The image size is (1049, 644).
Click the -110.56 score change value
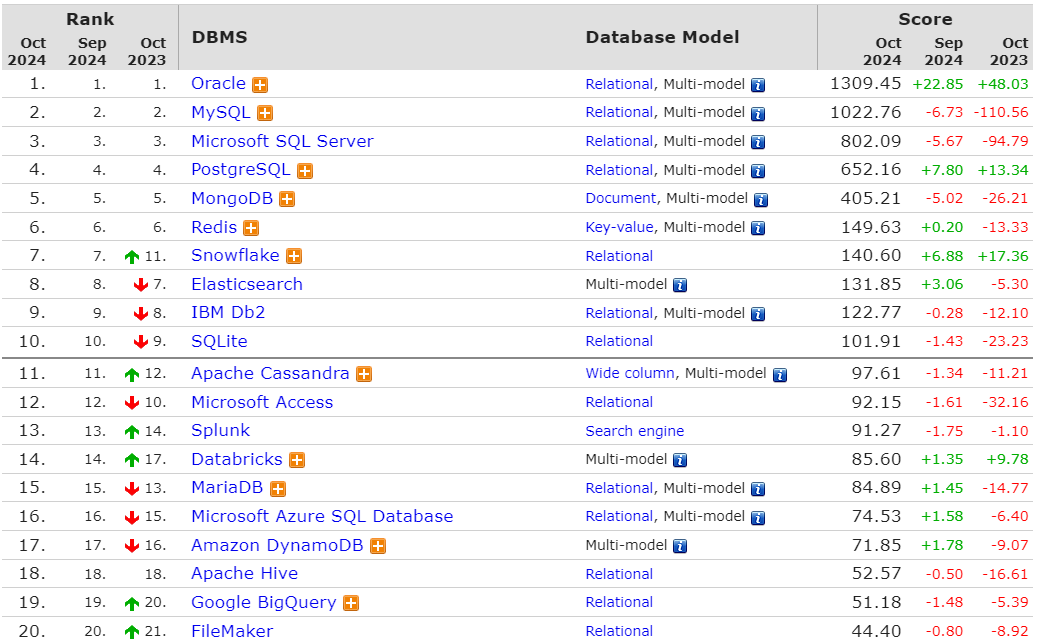tap(1001, 112)
